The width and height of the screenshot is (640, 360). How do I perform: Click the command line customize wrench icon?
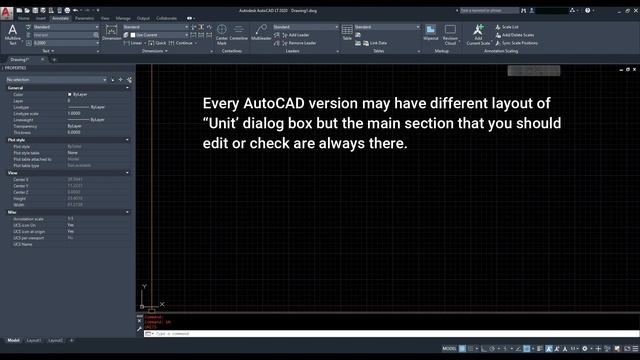coord(139,329)
